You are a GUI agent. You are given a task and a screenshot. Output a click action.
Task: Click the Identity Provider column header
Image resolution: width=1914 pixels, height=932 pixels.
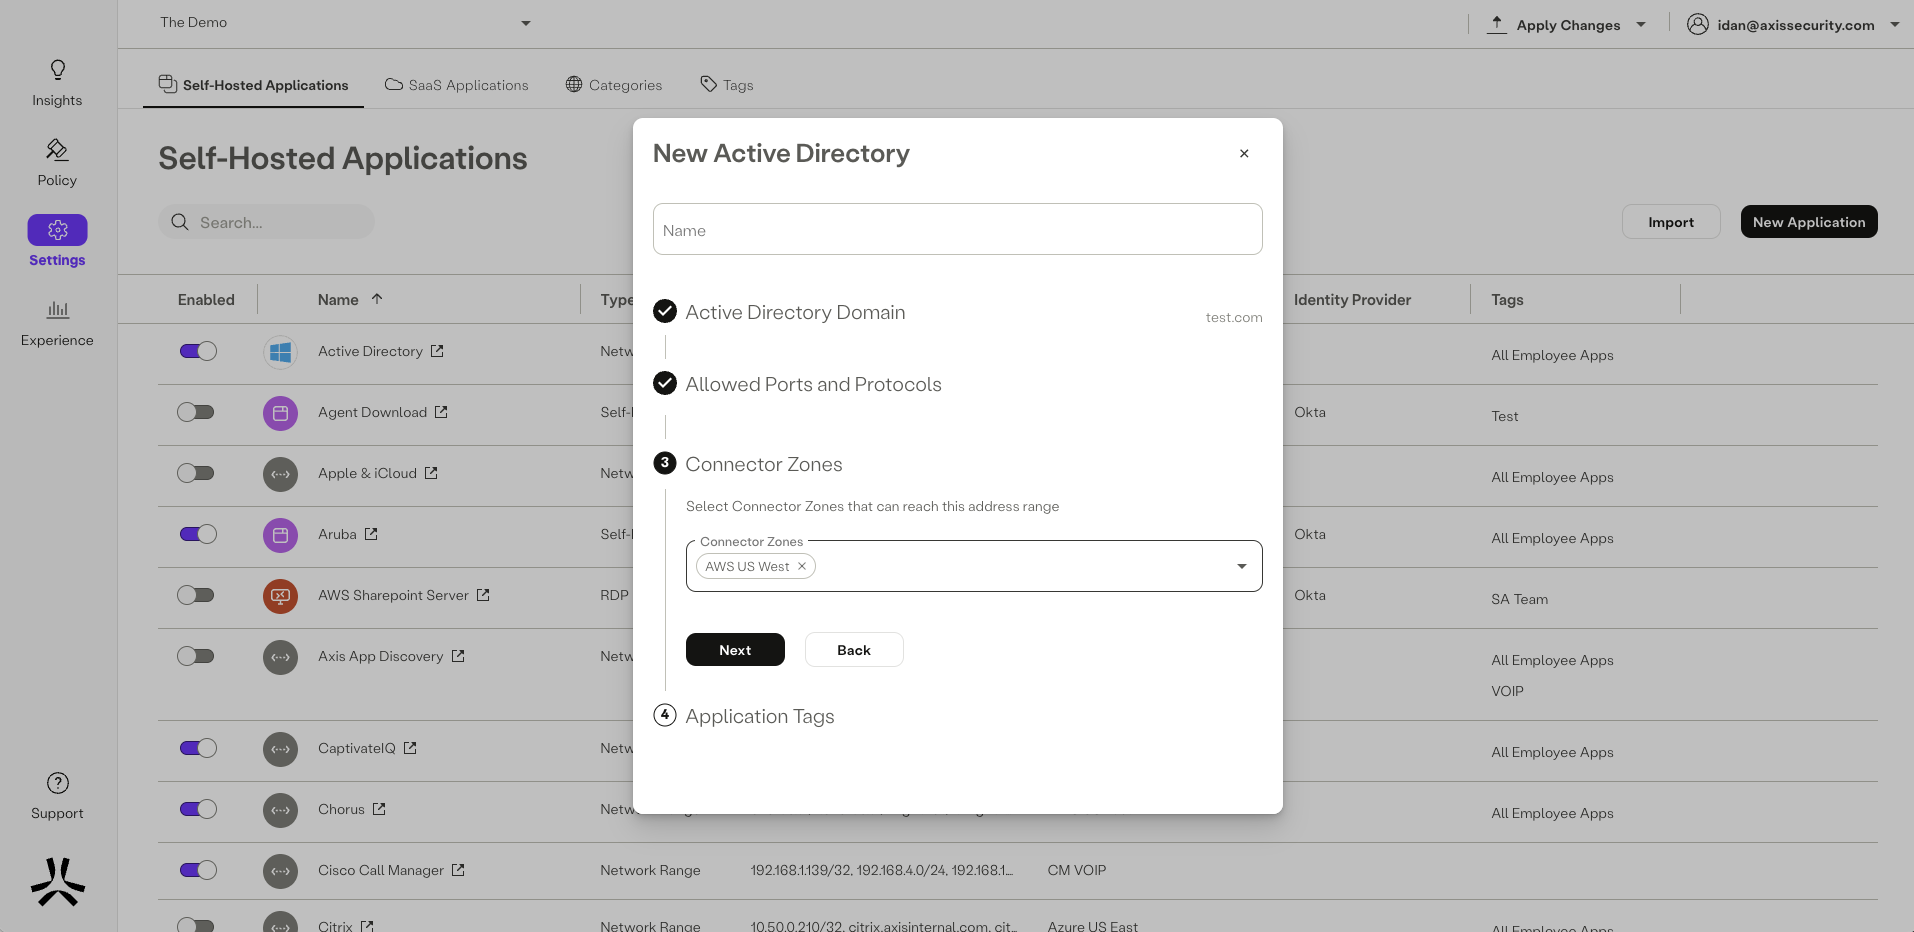1352,300
